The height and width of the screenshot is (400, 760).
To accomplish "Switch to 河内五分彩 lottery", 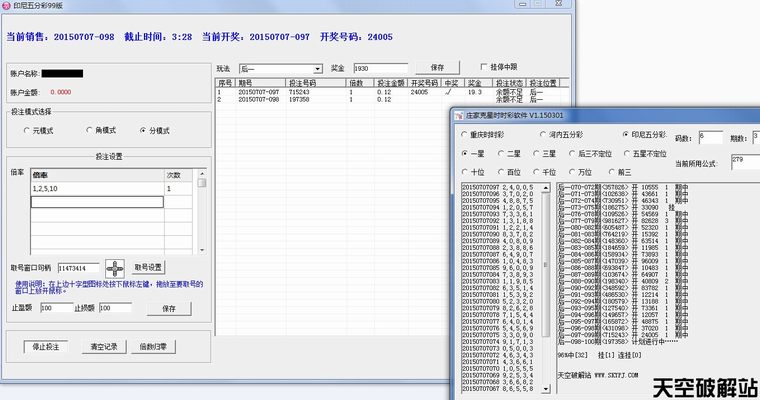I will click(x=541, y=134).
